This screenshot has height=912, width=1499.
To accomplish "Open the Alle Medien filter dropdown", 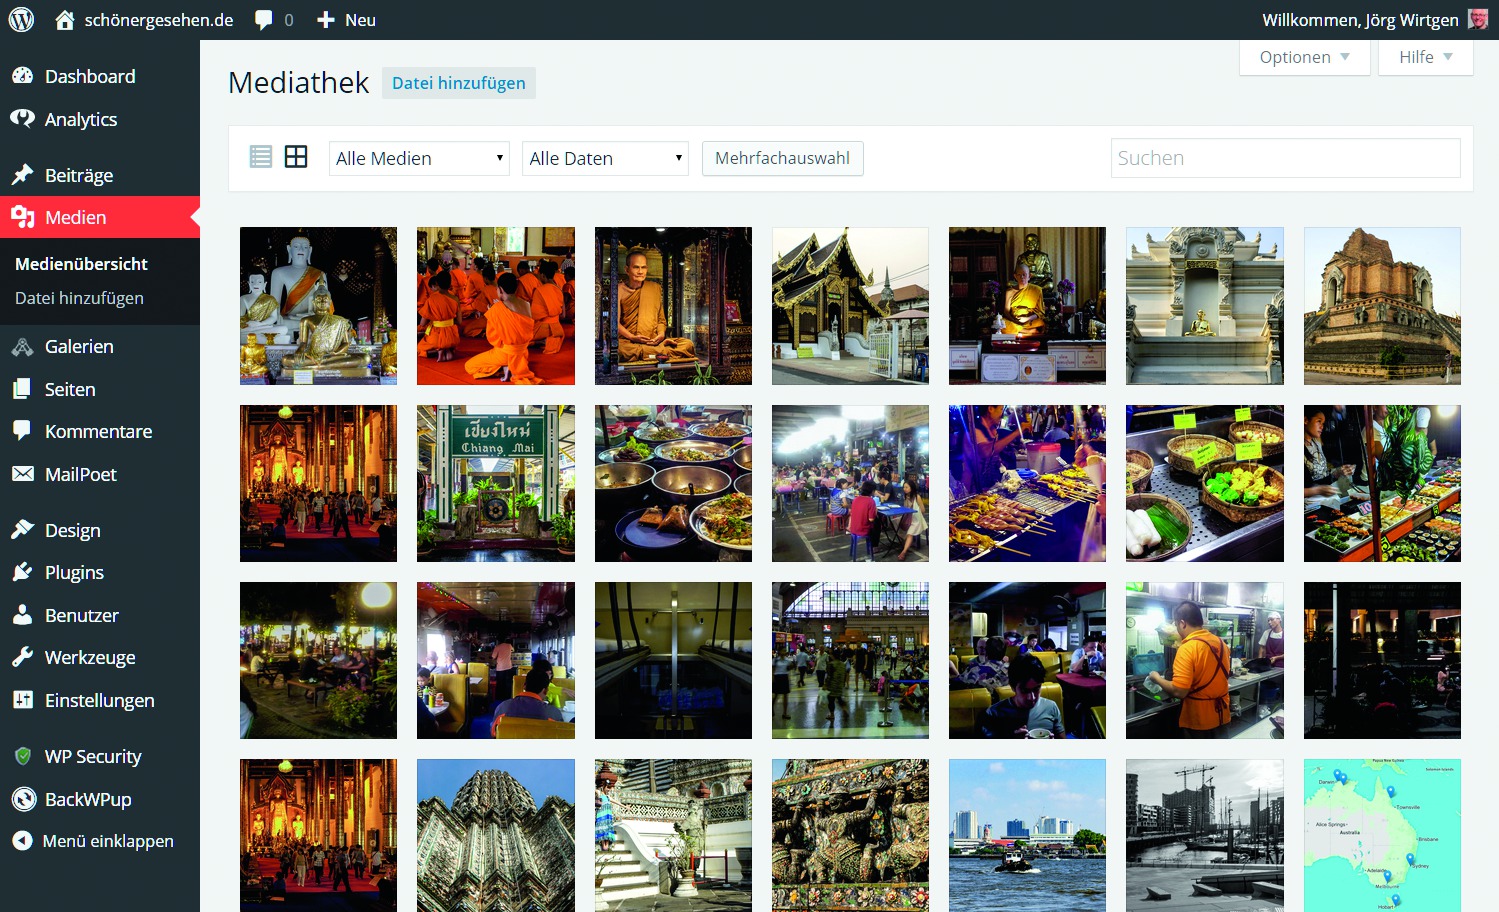I will 419,158.
